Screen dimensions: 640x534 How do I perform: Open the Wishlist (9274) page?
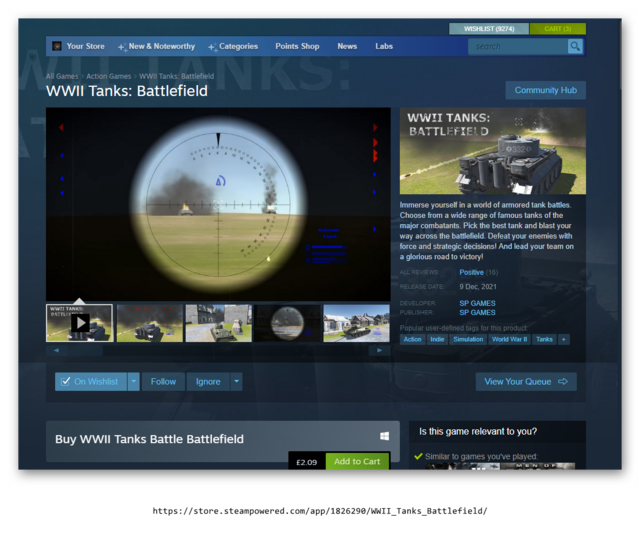489,29
